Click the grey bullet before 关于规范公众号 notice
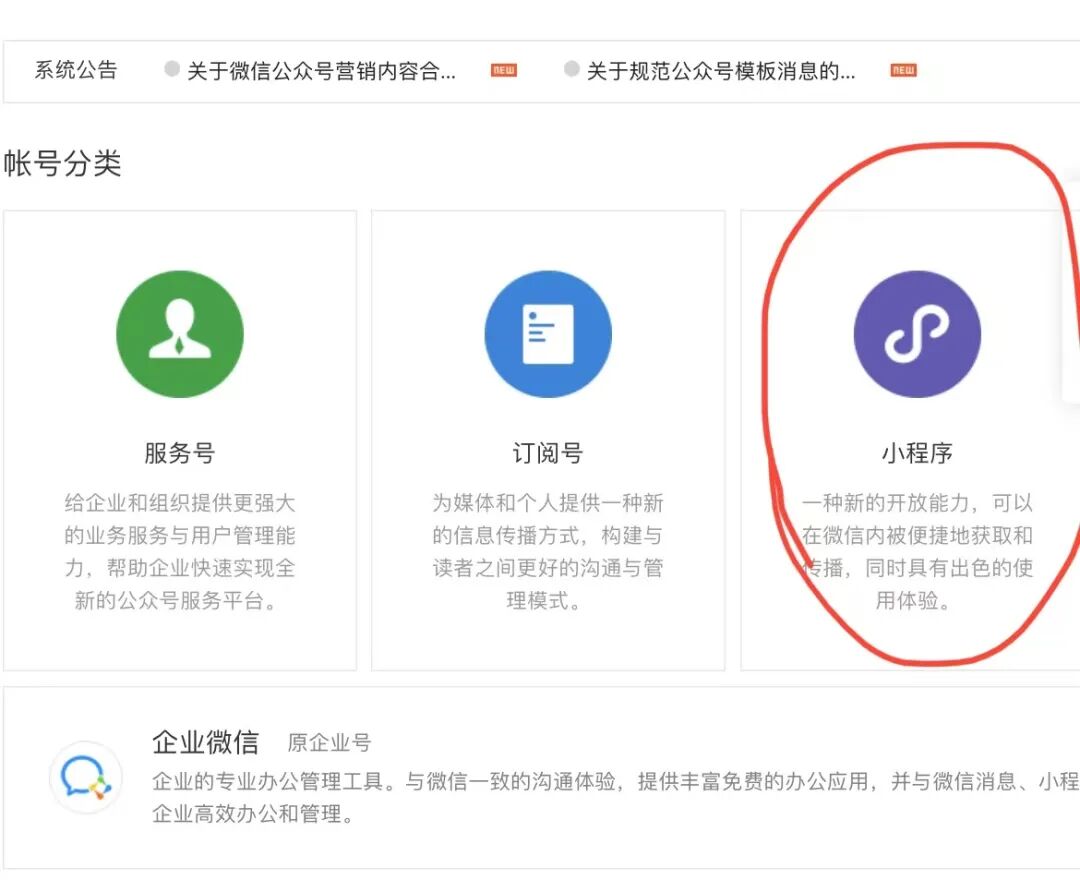Image resolution: width=1080 pixels, height=892 pixels. click(571, 69)
